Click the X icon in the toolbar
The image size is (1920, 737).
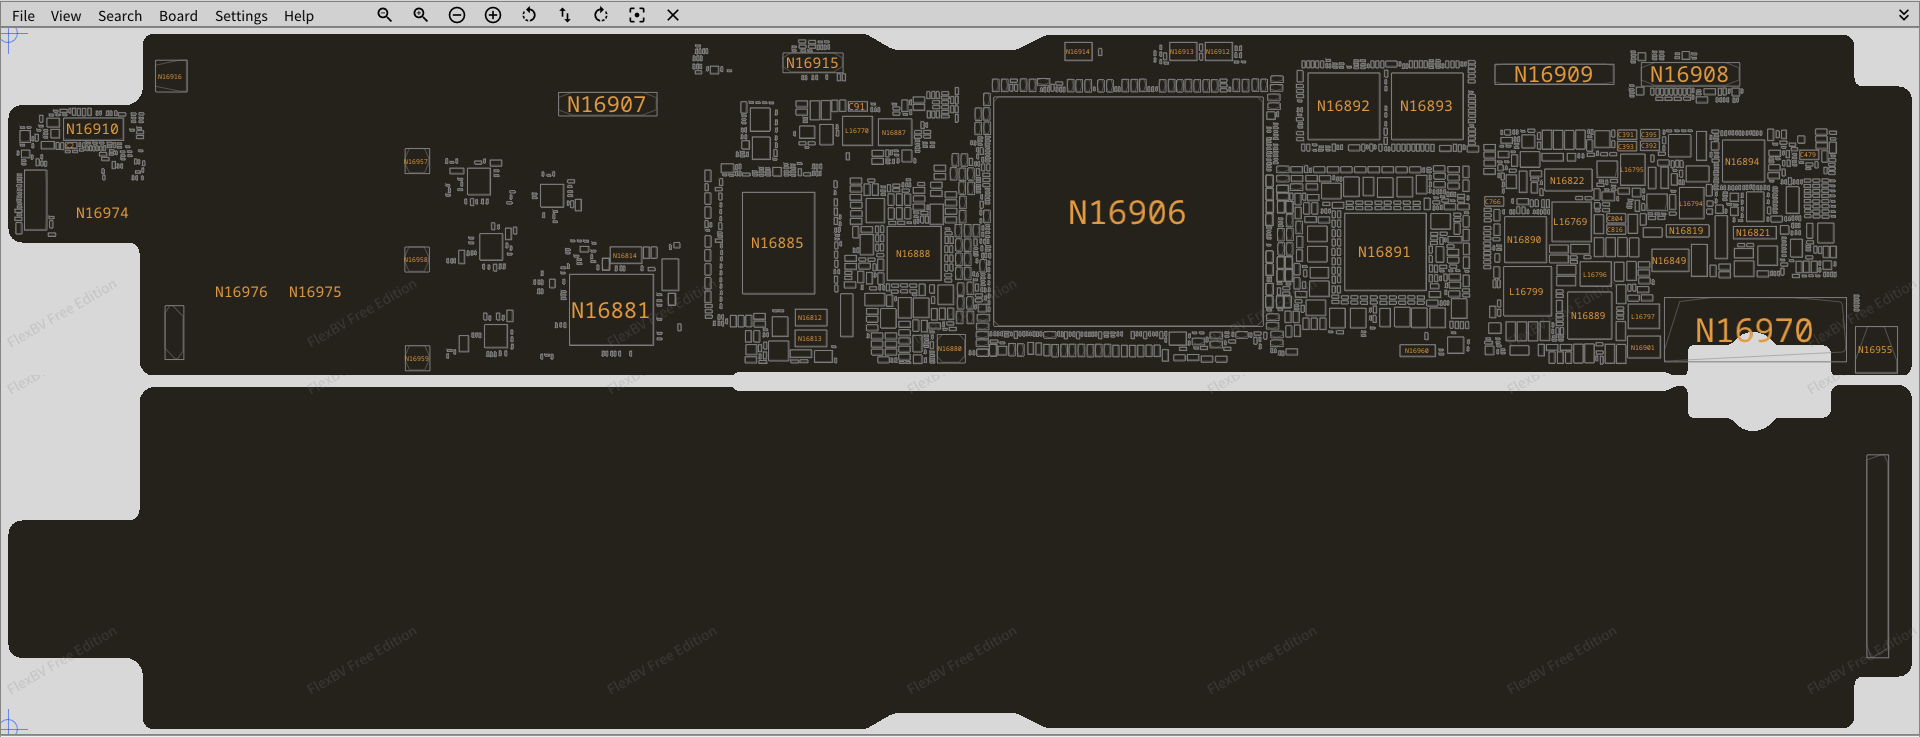673,15
